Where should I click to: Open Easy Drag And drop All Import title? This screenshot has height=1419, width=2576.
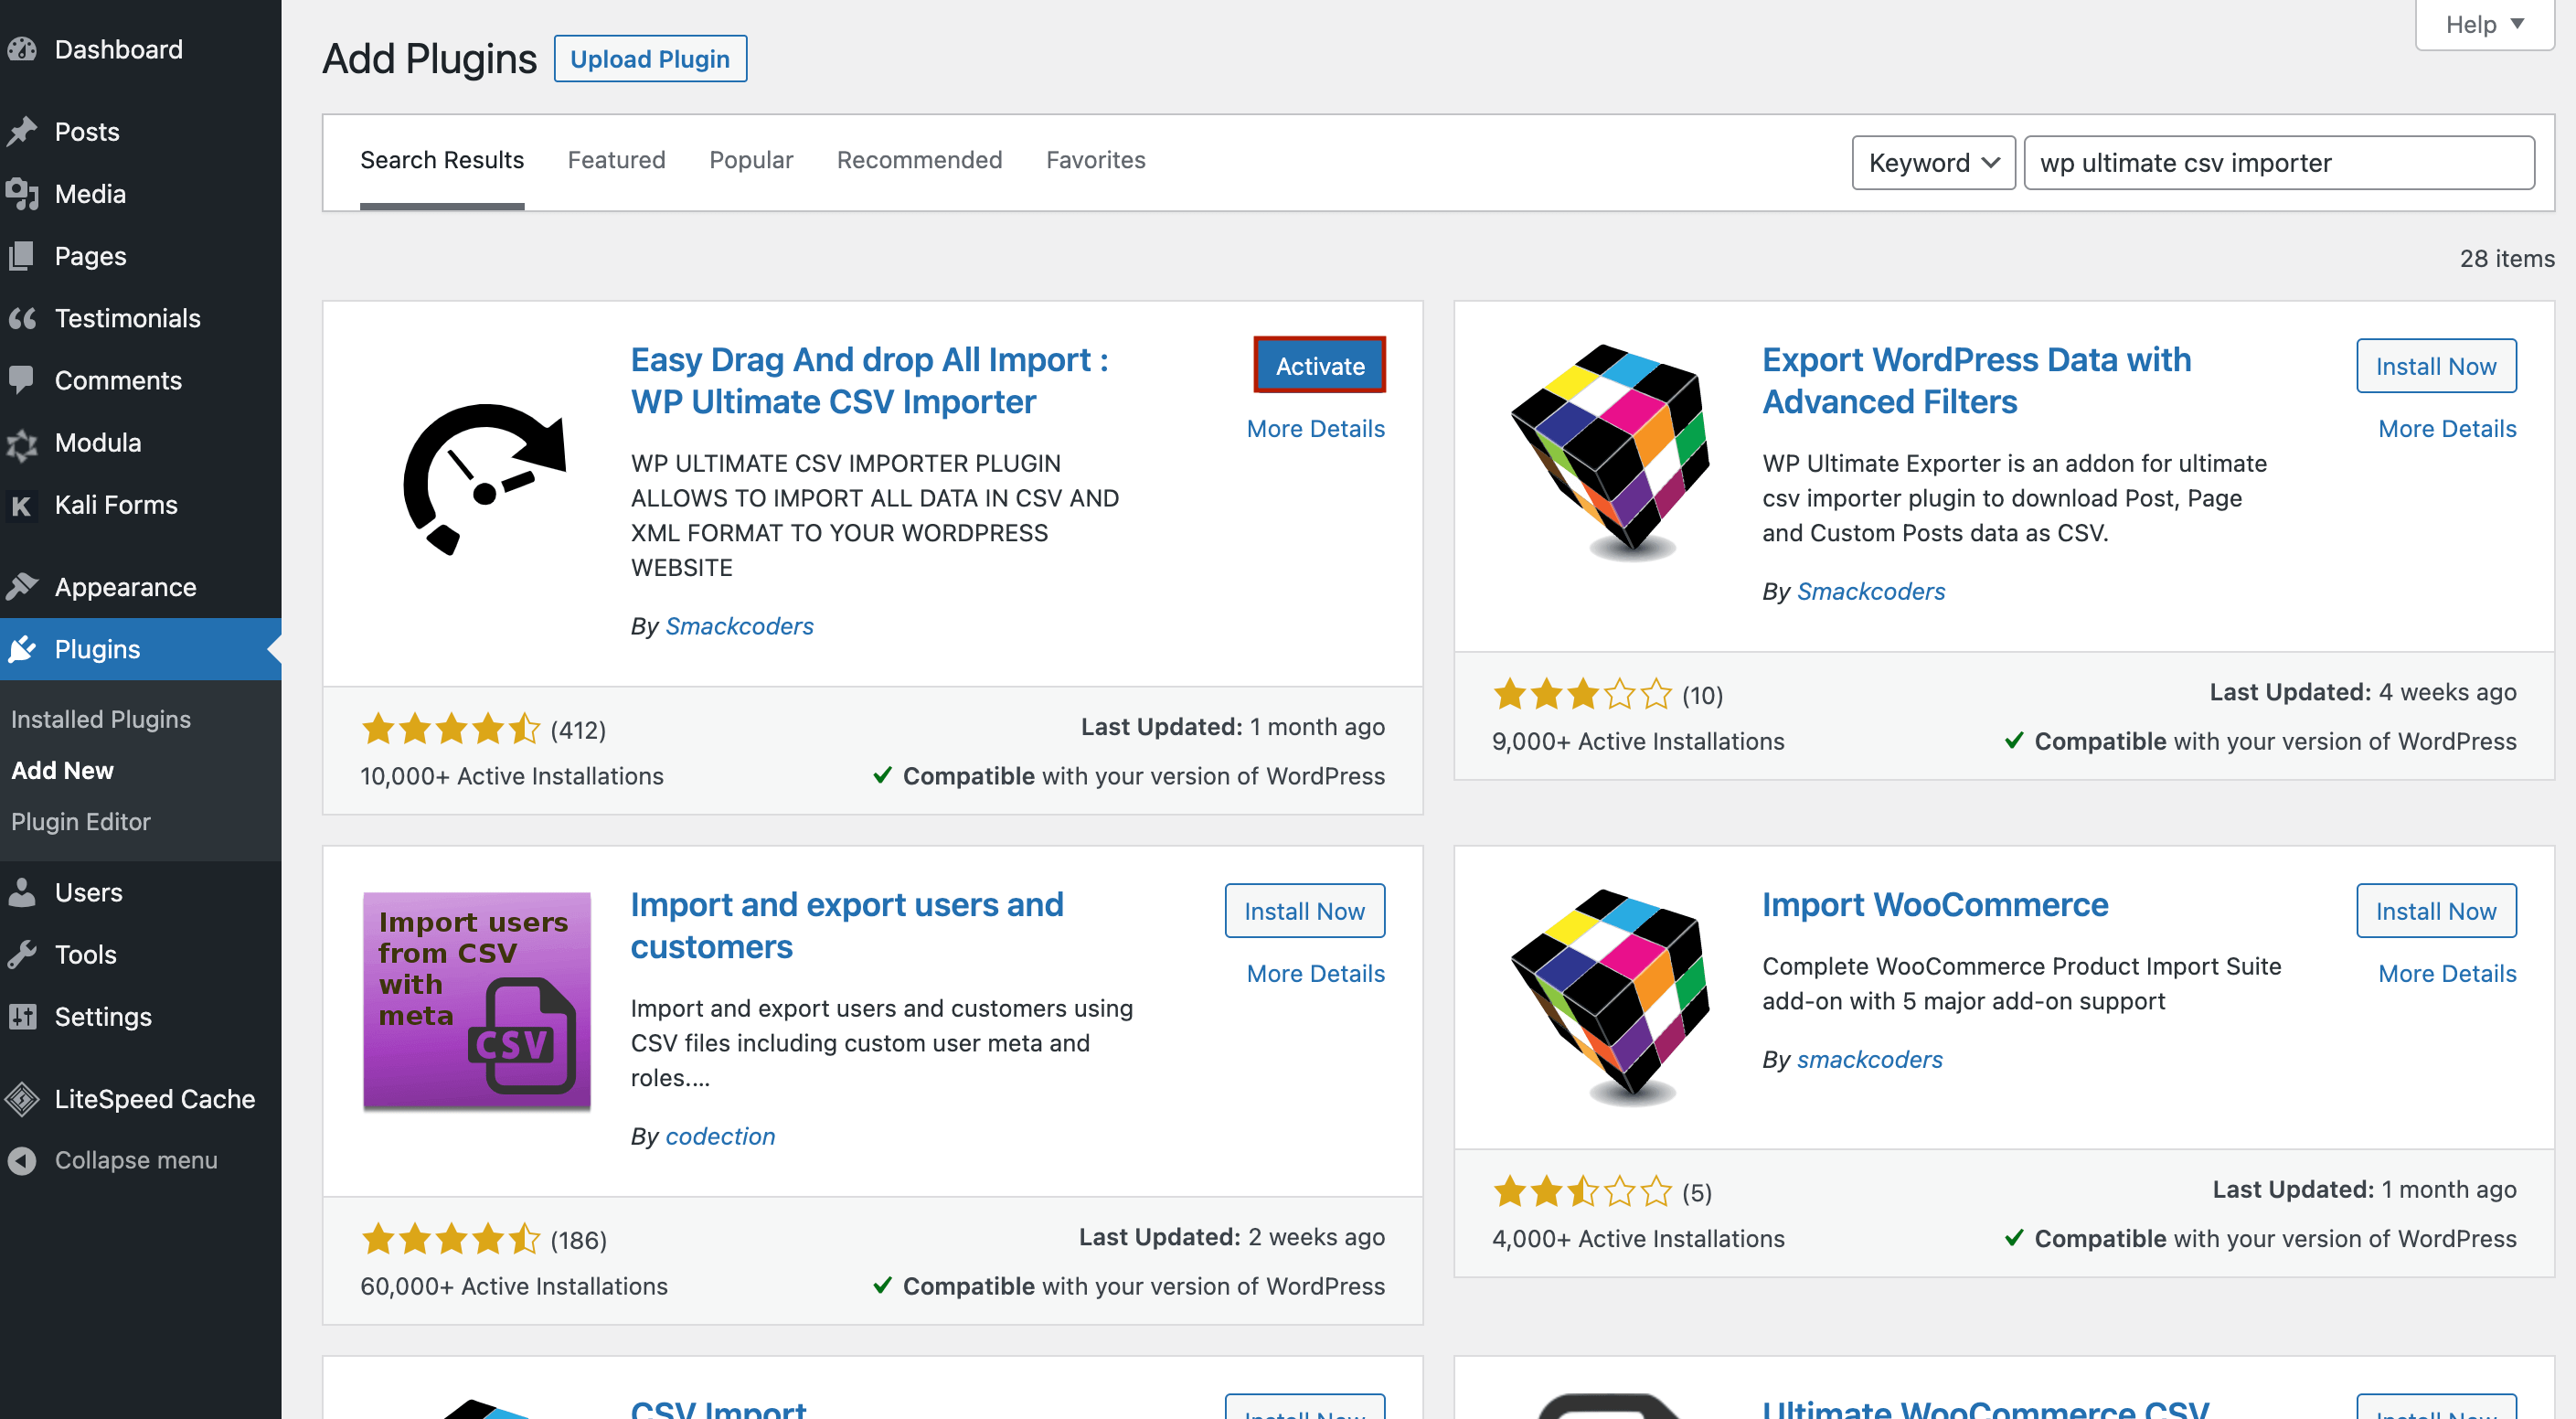tap(870, 380)
